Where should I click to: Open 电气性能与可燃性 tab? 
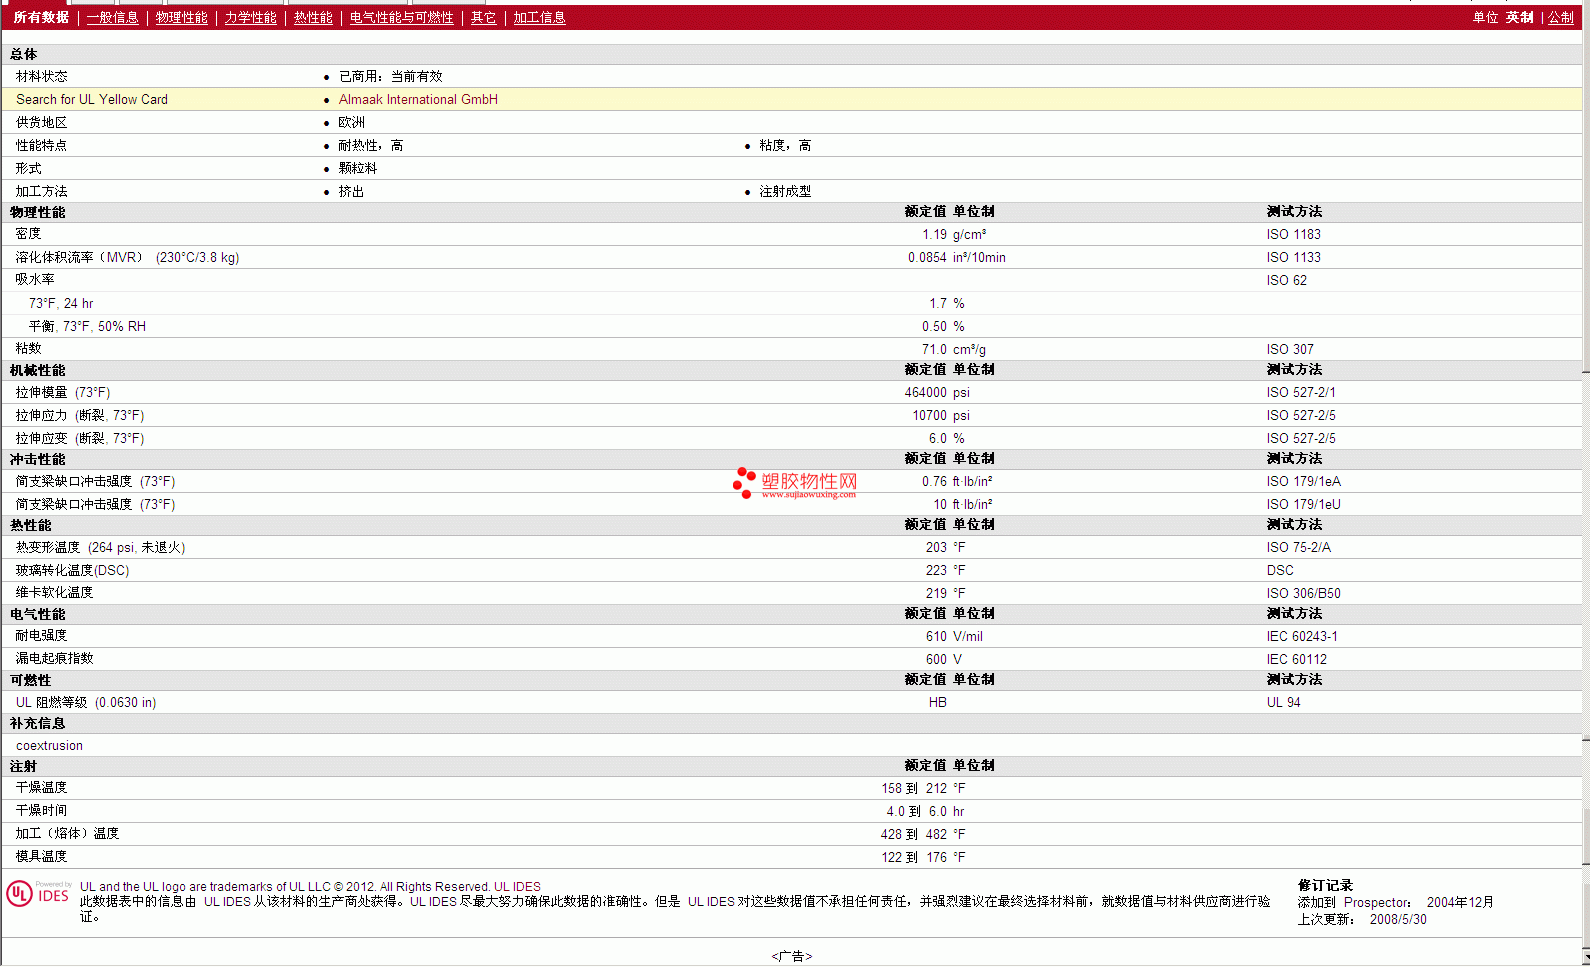(402, 18)
